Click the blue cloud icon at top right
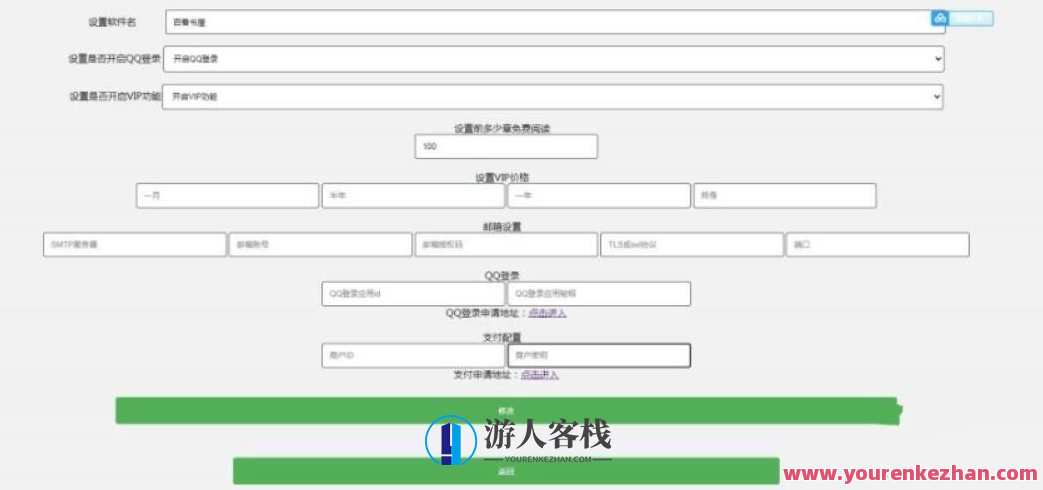The height and width of the screenshot is (490, 1043). (939, 19)
